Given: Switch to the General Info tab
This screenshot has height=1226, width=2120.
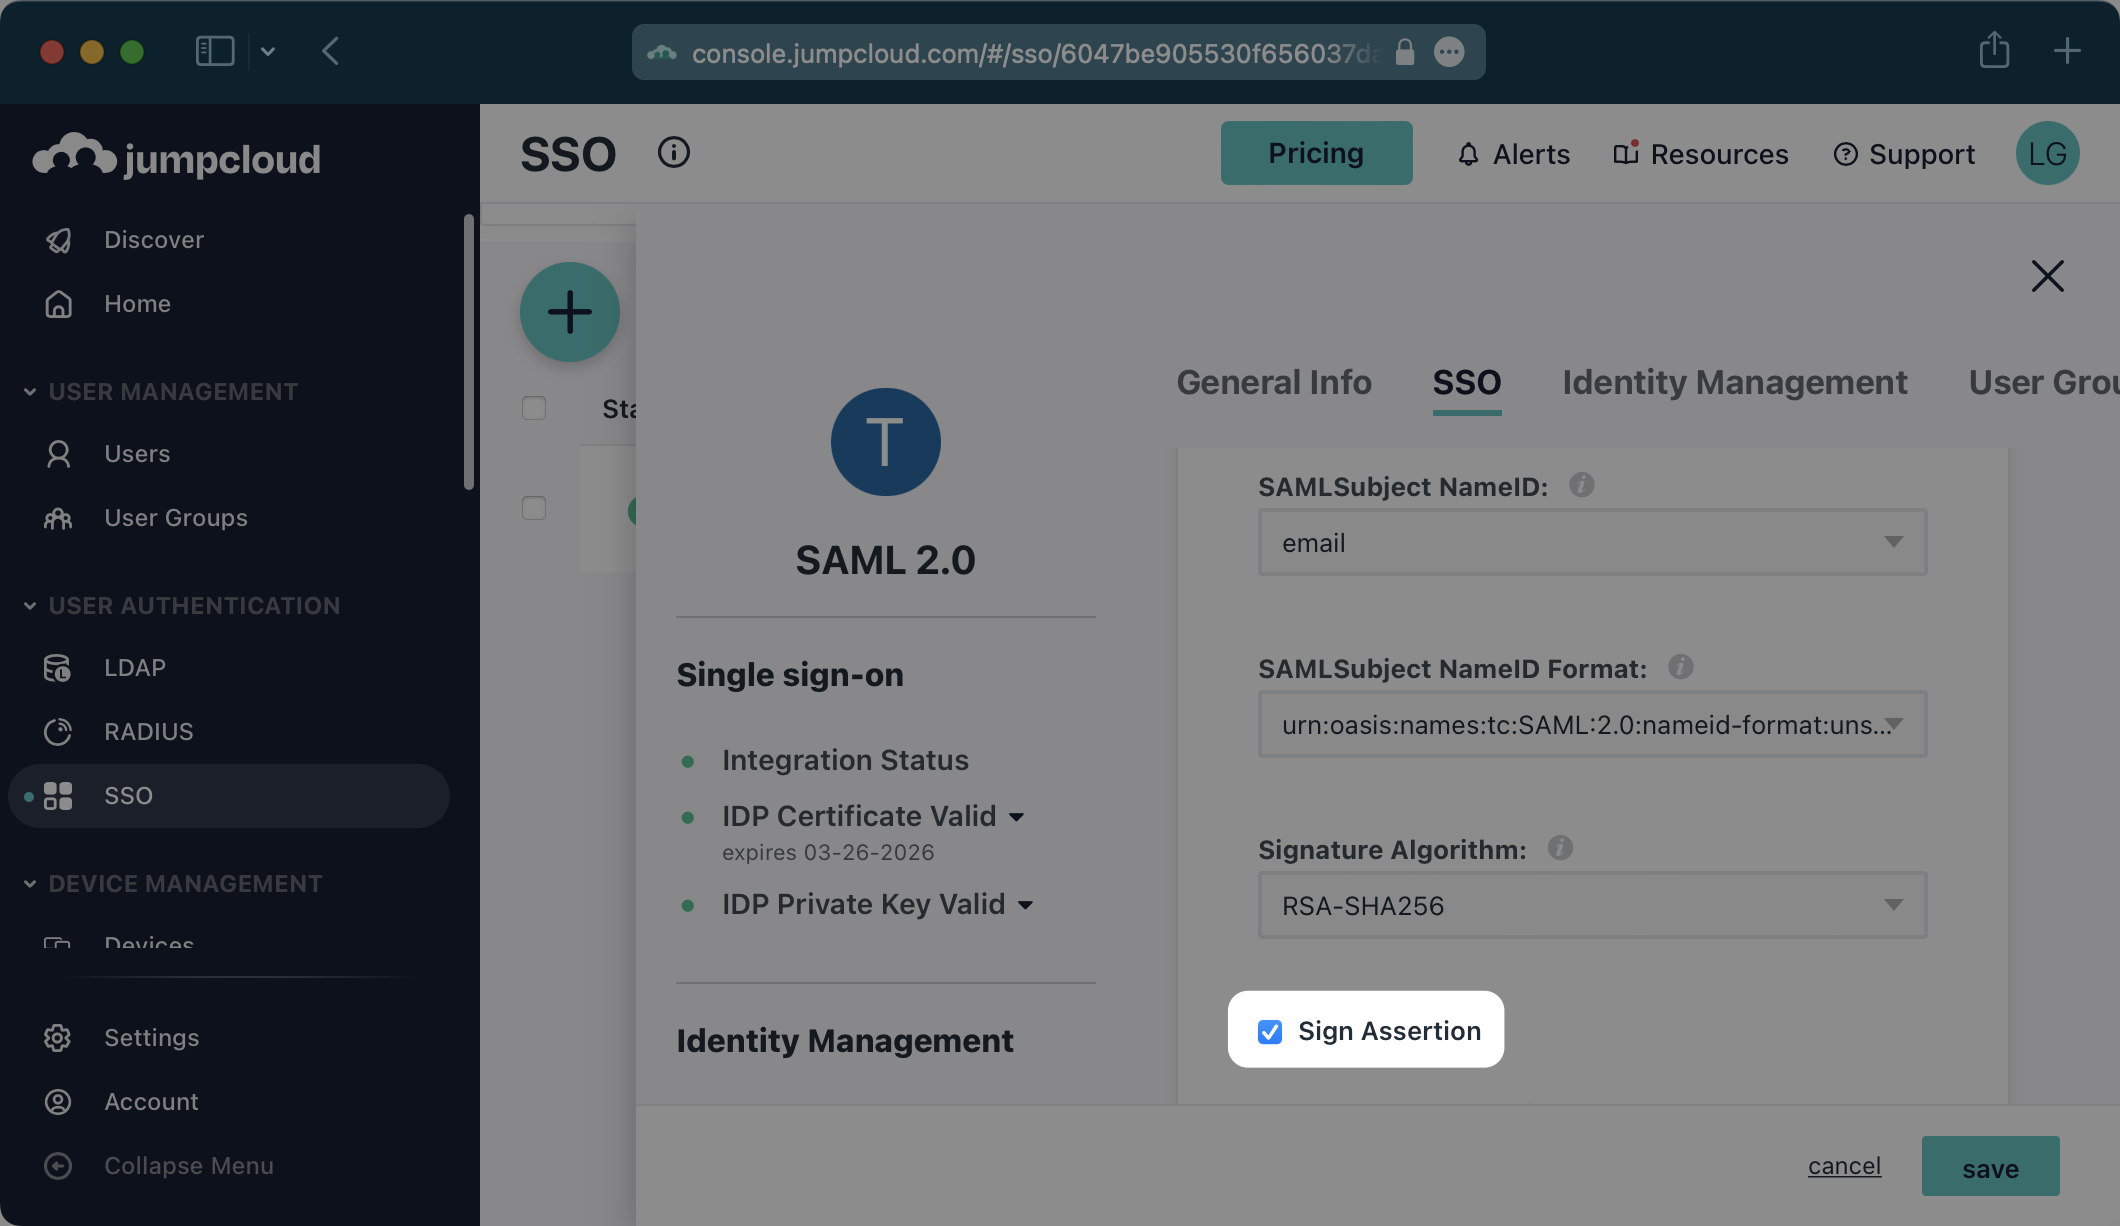Looking at the screenshot, I should pyautogui.click(x=1274, y=382).
